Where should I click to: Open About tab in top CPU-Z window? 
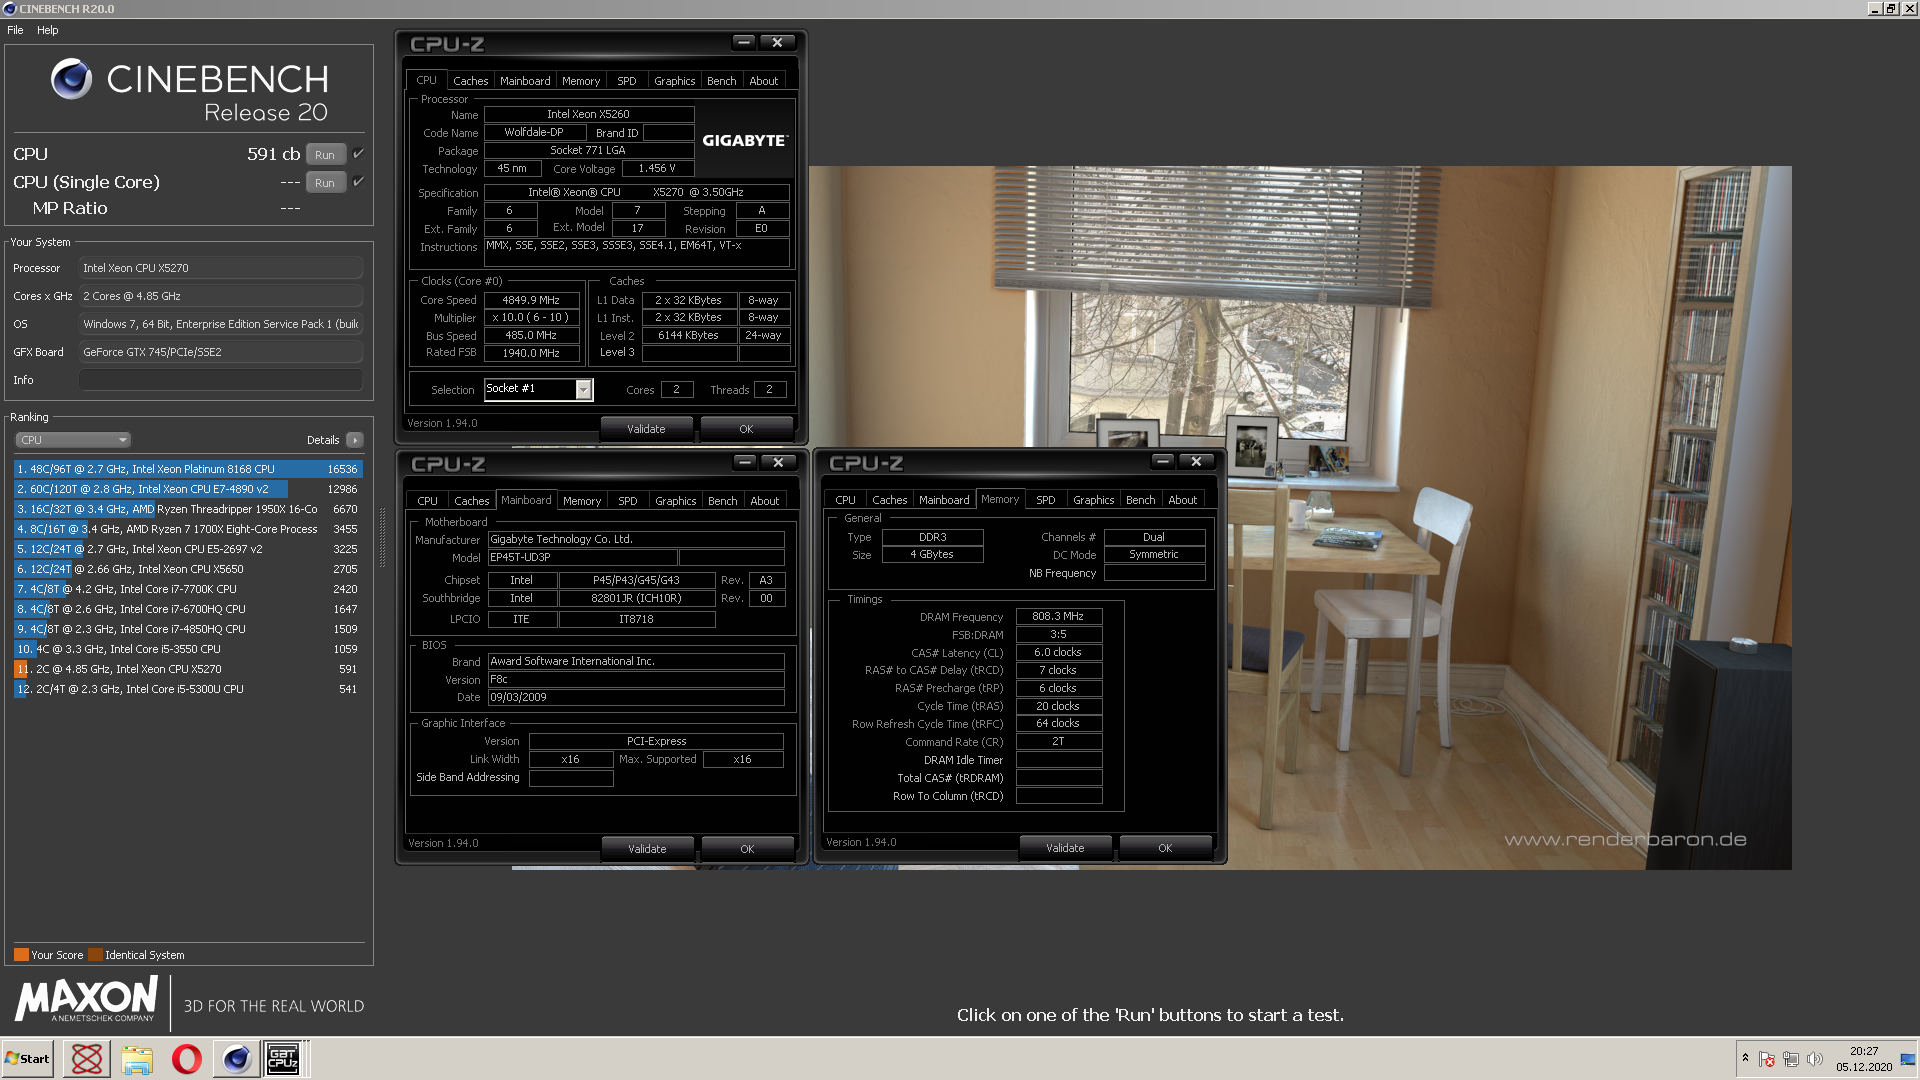coord(764,81)
